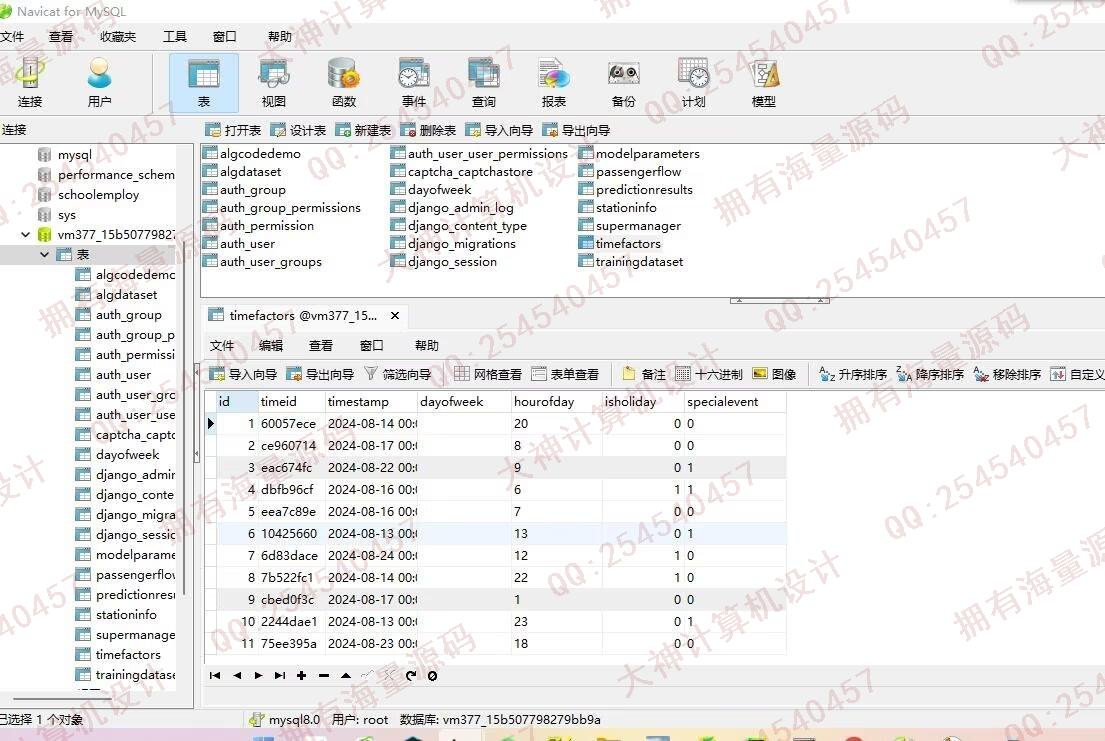
Task: Add a new record with plus button
Action: pos(302,675)
